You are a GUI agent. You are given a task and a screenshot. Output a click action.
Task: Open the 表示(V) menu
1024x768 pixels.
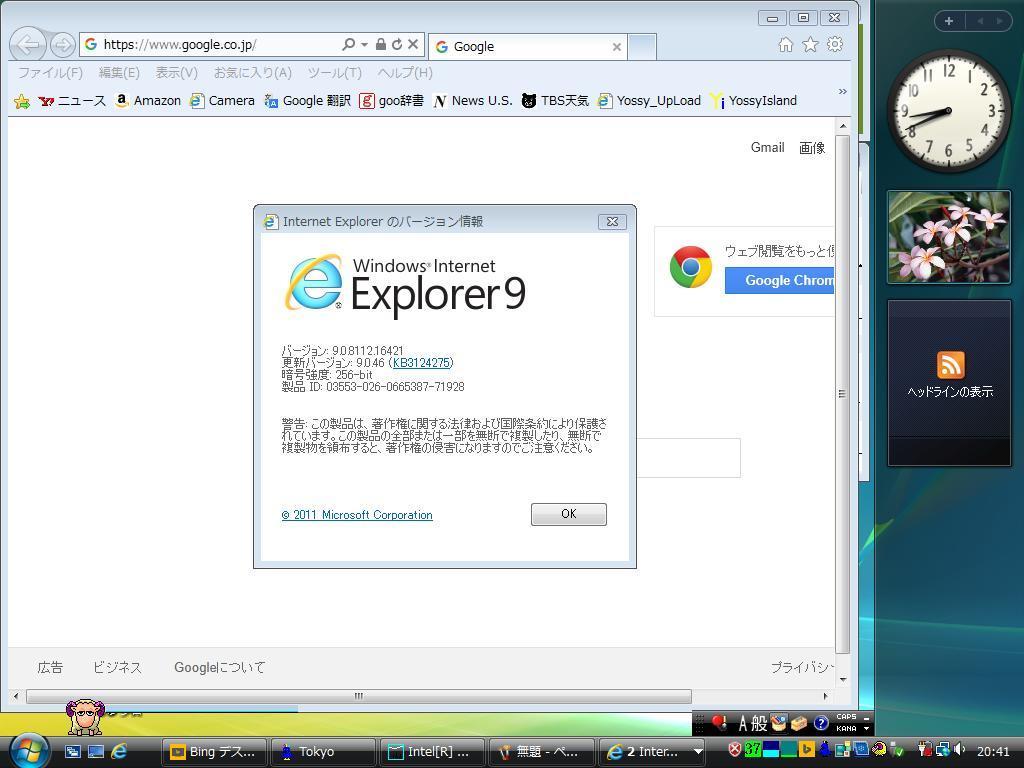coord(176,72)
